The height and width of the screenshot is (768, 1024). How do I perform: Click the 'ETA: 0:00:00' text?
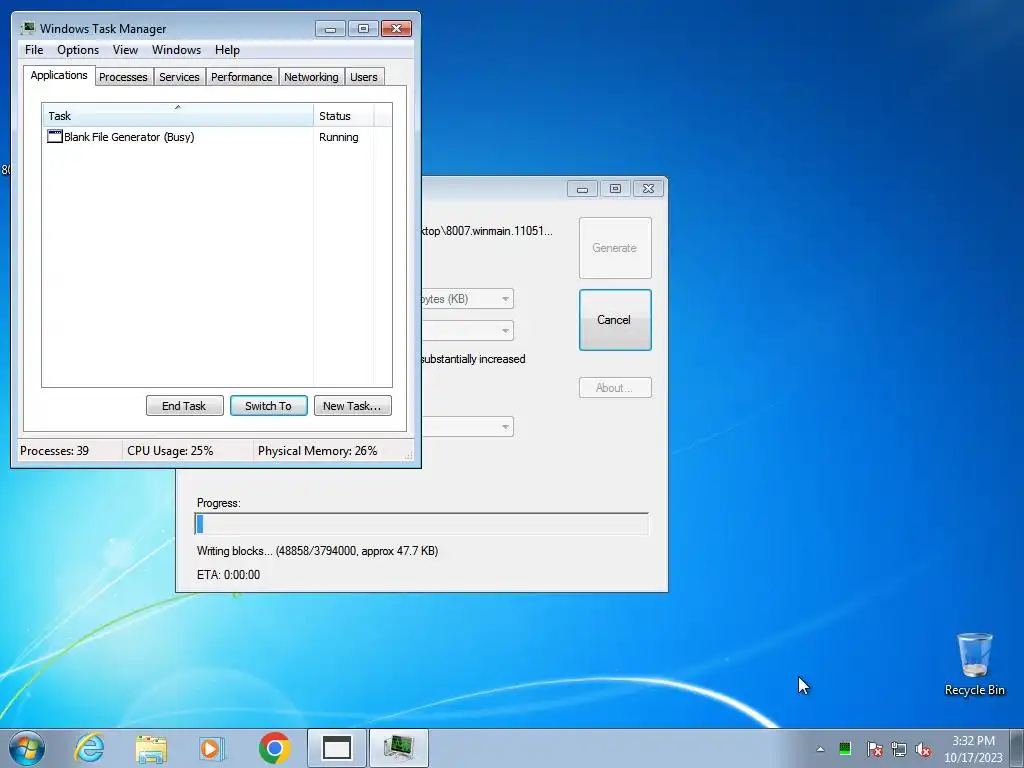(x=228, y=575)
